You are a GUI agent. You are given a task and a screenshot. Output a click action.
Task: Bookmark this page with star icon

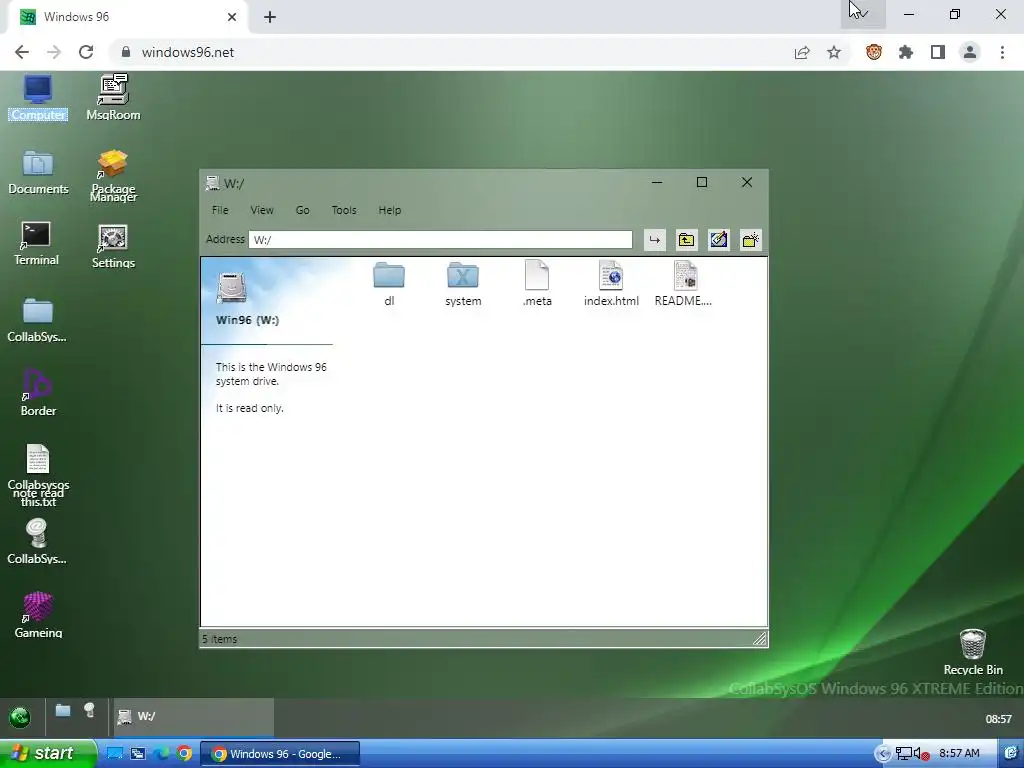coord(834,52)
